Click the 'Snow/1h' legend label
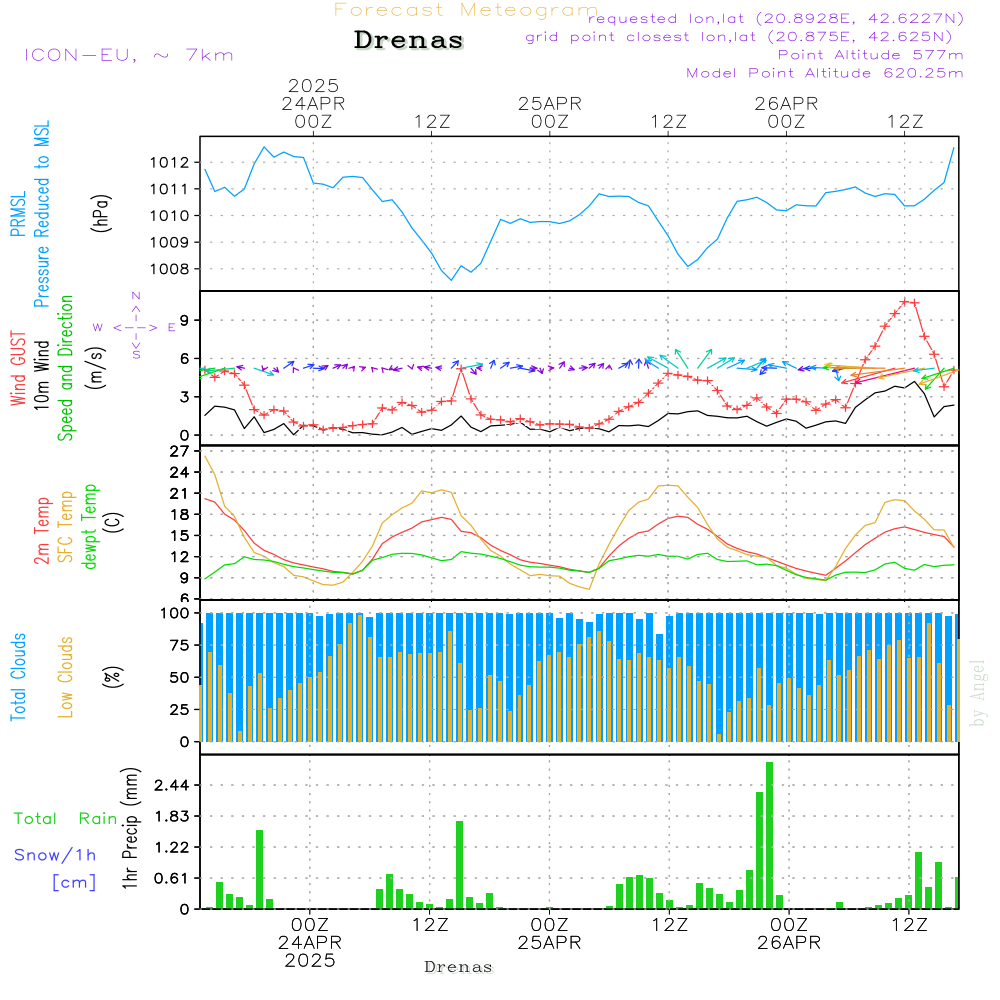This screenshot has height=1000, width=1000. click(x=55, y=855)
